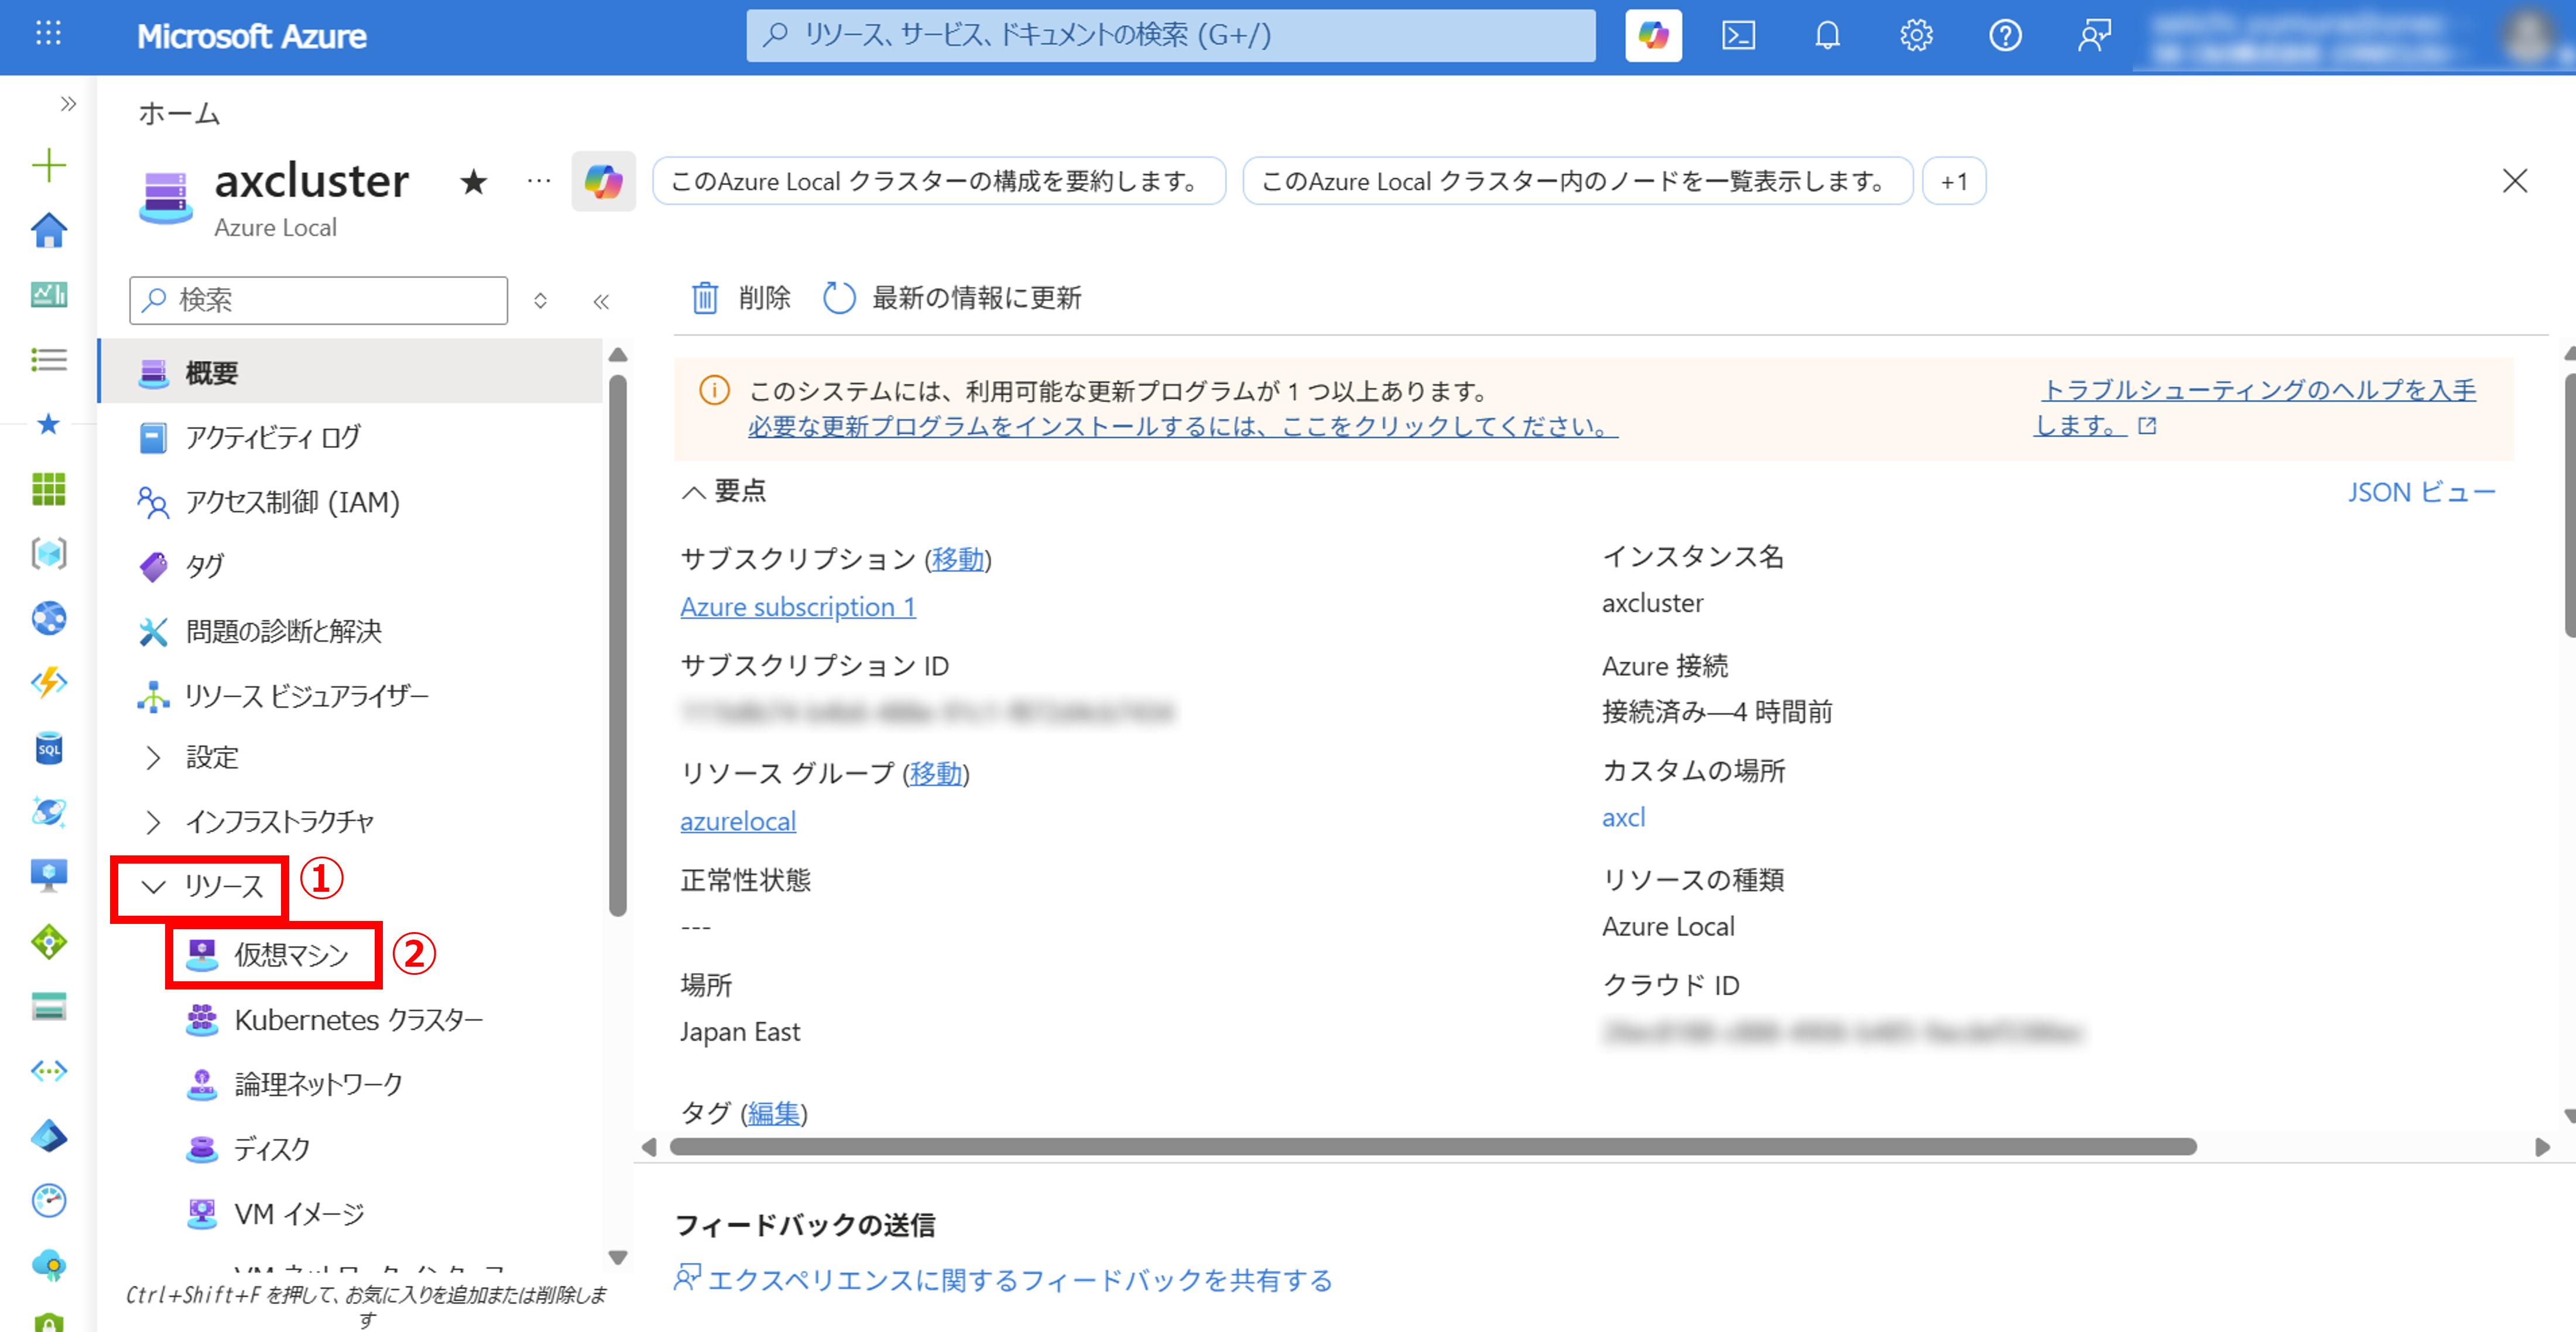
Task: Open portal settings gear
Action: click(x=1916, y=36)
